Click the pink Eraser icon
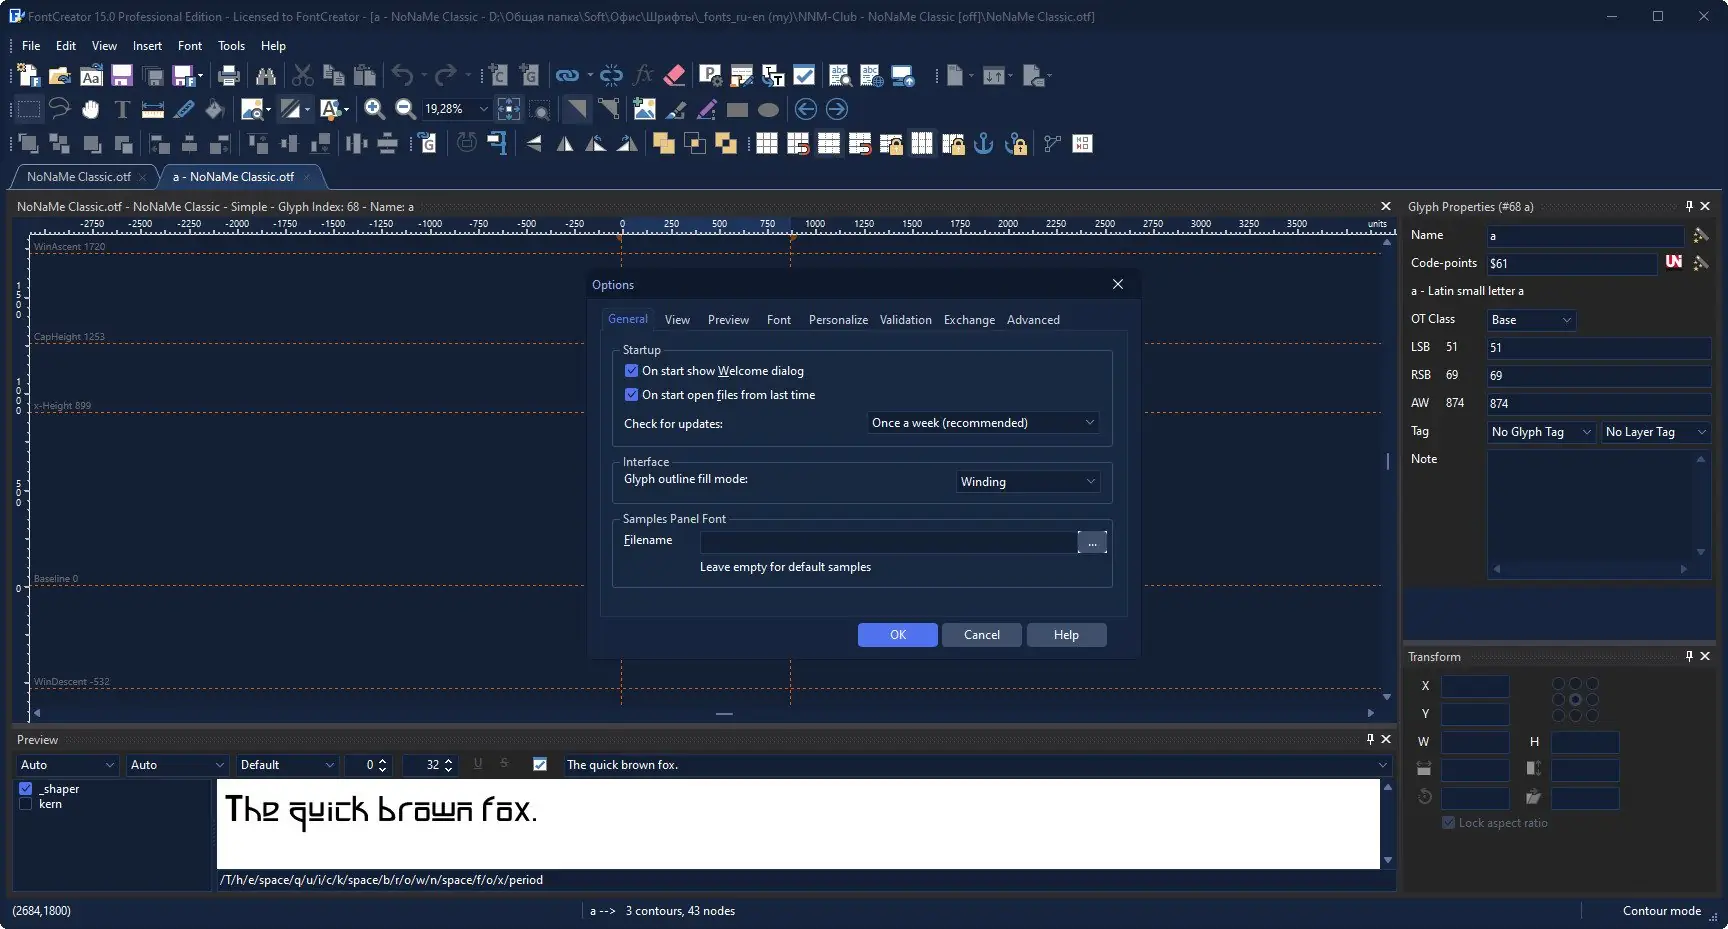The height and width of the screenshot is (929, 1728). (x=674, y=75)
